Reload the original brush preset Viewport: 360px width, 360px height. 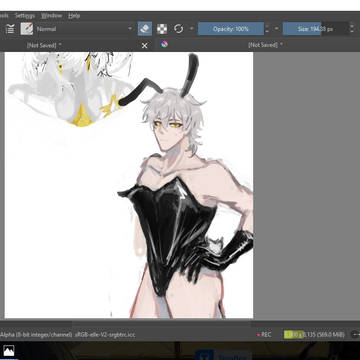tap(179, 29)
